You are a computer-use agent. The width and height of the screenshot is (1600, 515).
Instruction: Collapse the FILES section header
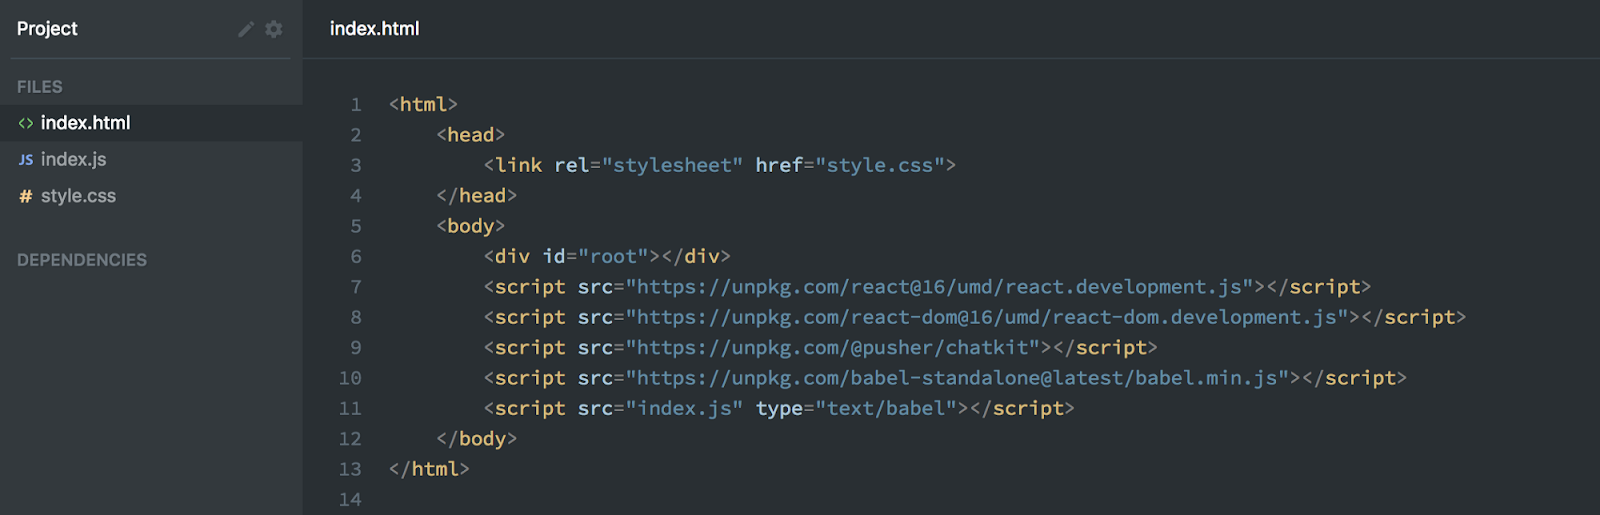(x=40, y=87)
